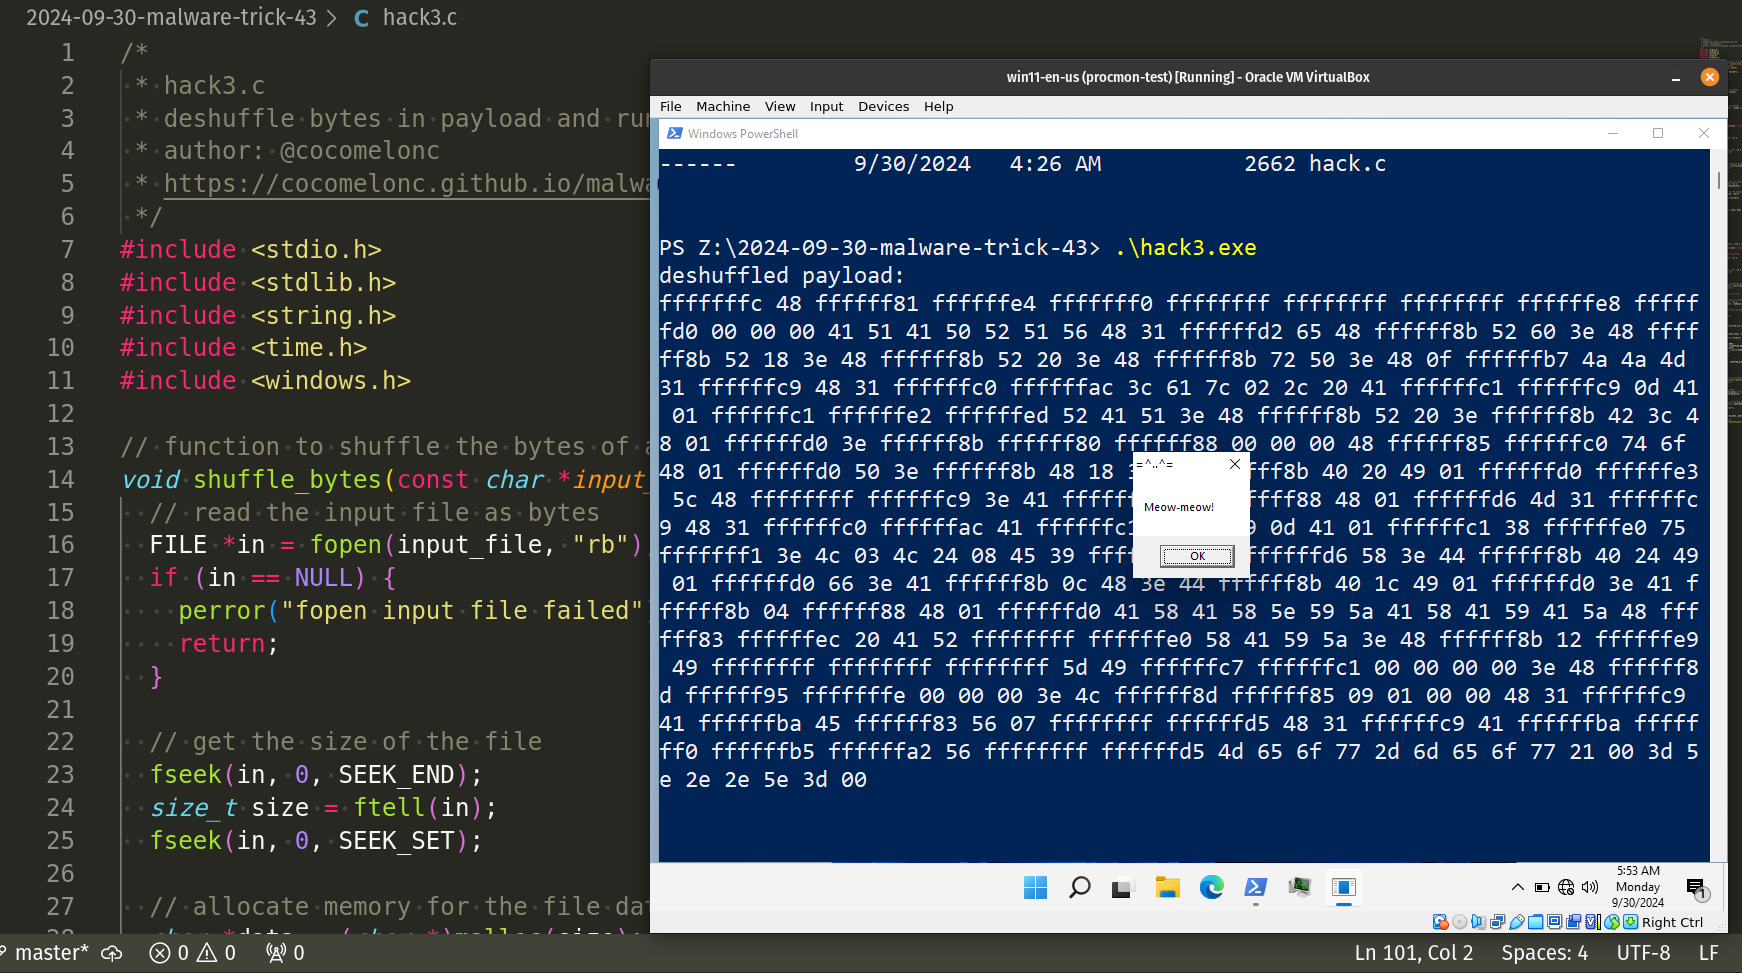The height and width of the screenshot is (973, 1742).
Task: Click the PowerShell window title bar icon
Action: click(675, 133)
